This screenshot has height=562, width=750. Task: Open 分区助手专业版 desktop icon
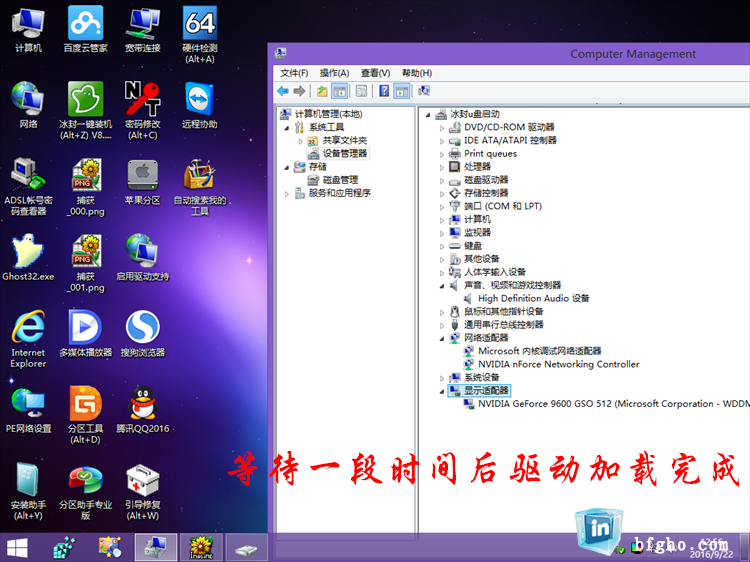86,493
